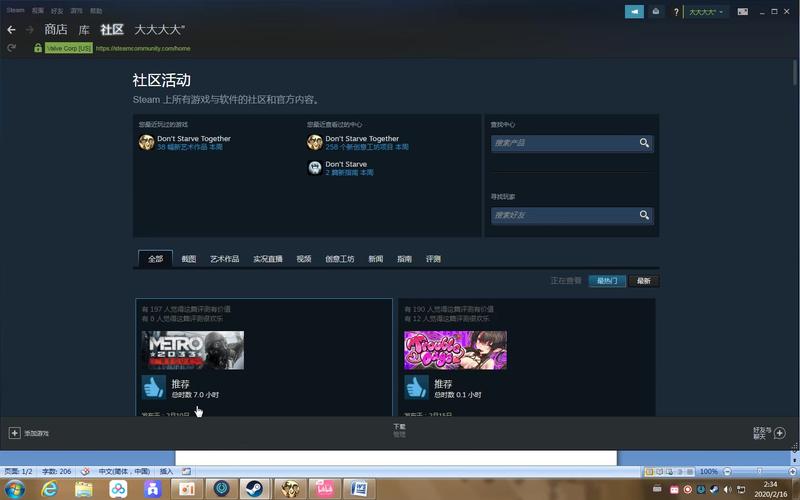This screenshot has height=500, width=800.
Task: Sort by 最新 (Newest)
Action: click(644, 281)
